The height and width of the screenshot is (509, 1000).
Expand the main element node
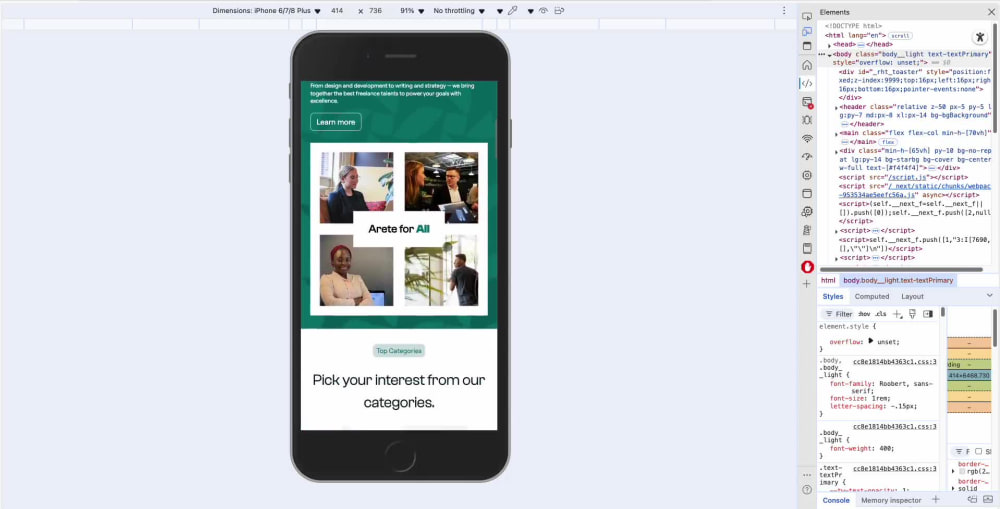pyautogui.click(x=837, y=134)
